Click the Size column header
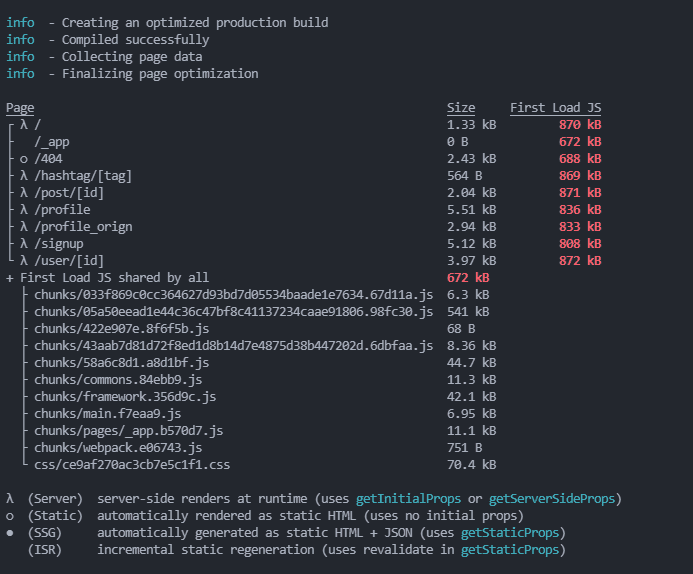Viewport: 693px width, 574px height. click(x=461, y=108)
